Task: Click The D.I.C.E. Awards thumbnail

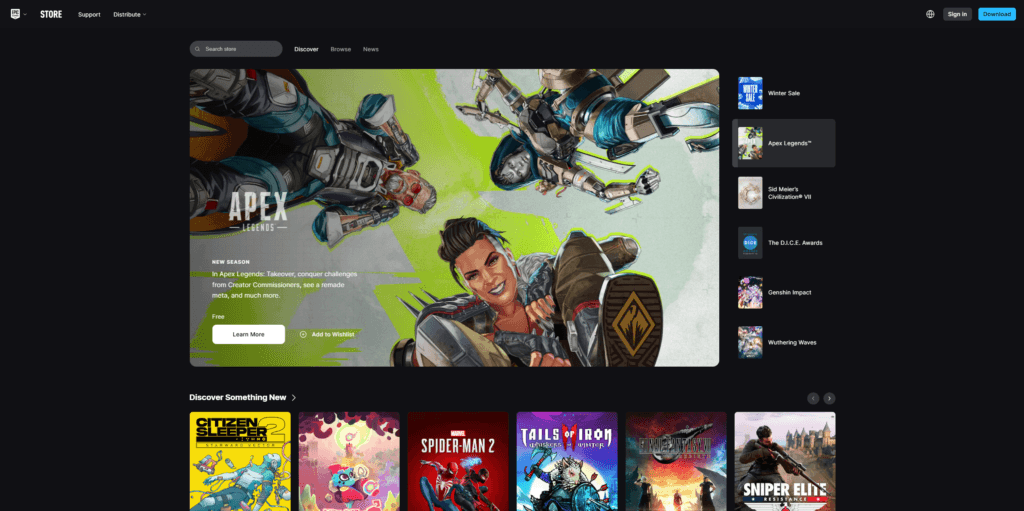Action: (x=750, y=242)
